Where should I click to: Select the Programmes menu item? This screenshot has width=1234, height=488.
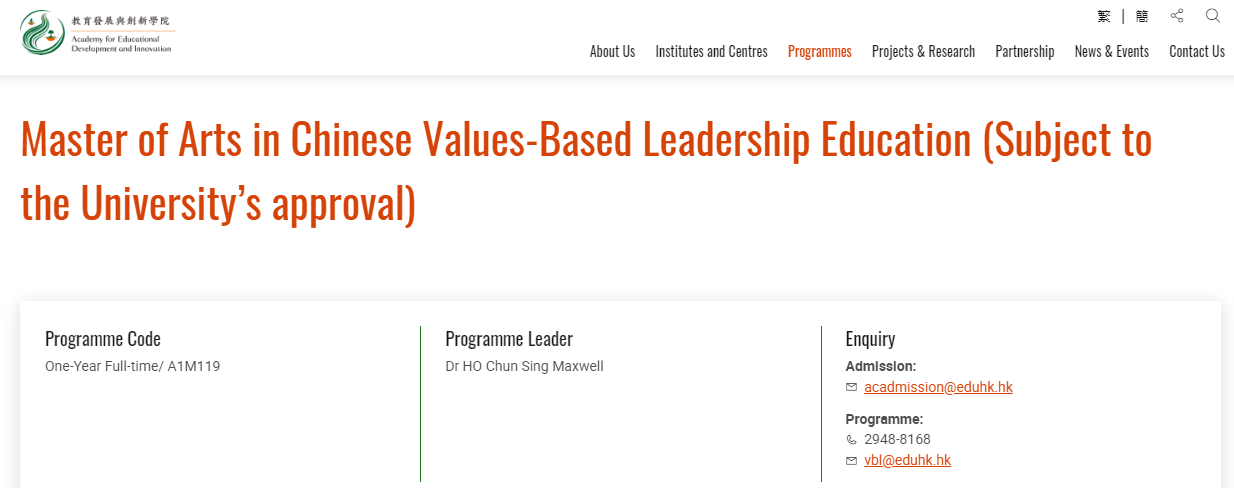pos(820,51)
